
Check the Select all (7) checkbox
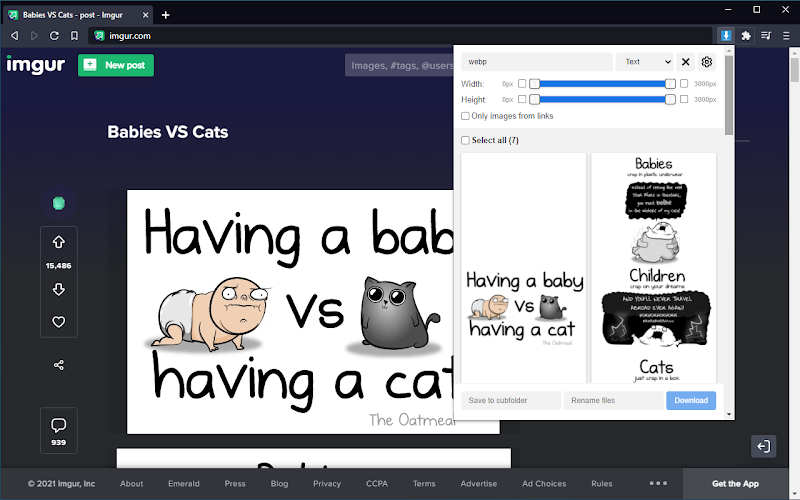click(x=465, y=140)
